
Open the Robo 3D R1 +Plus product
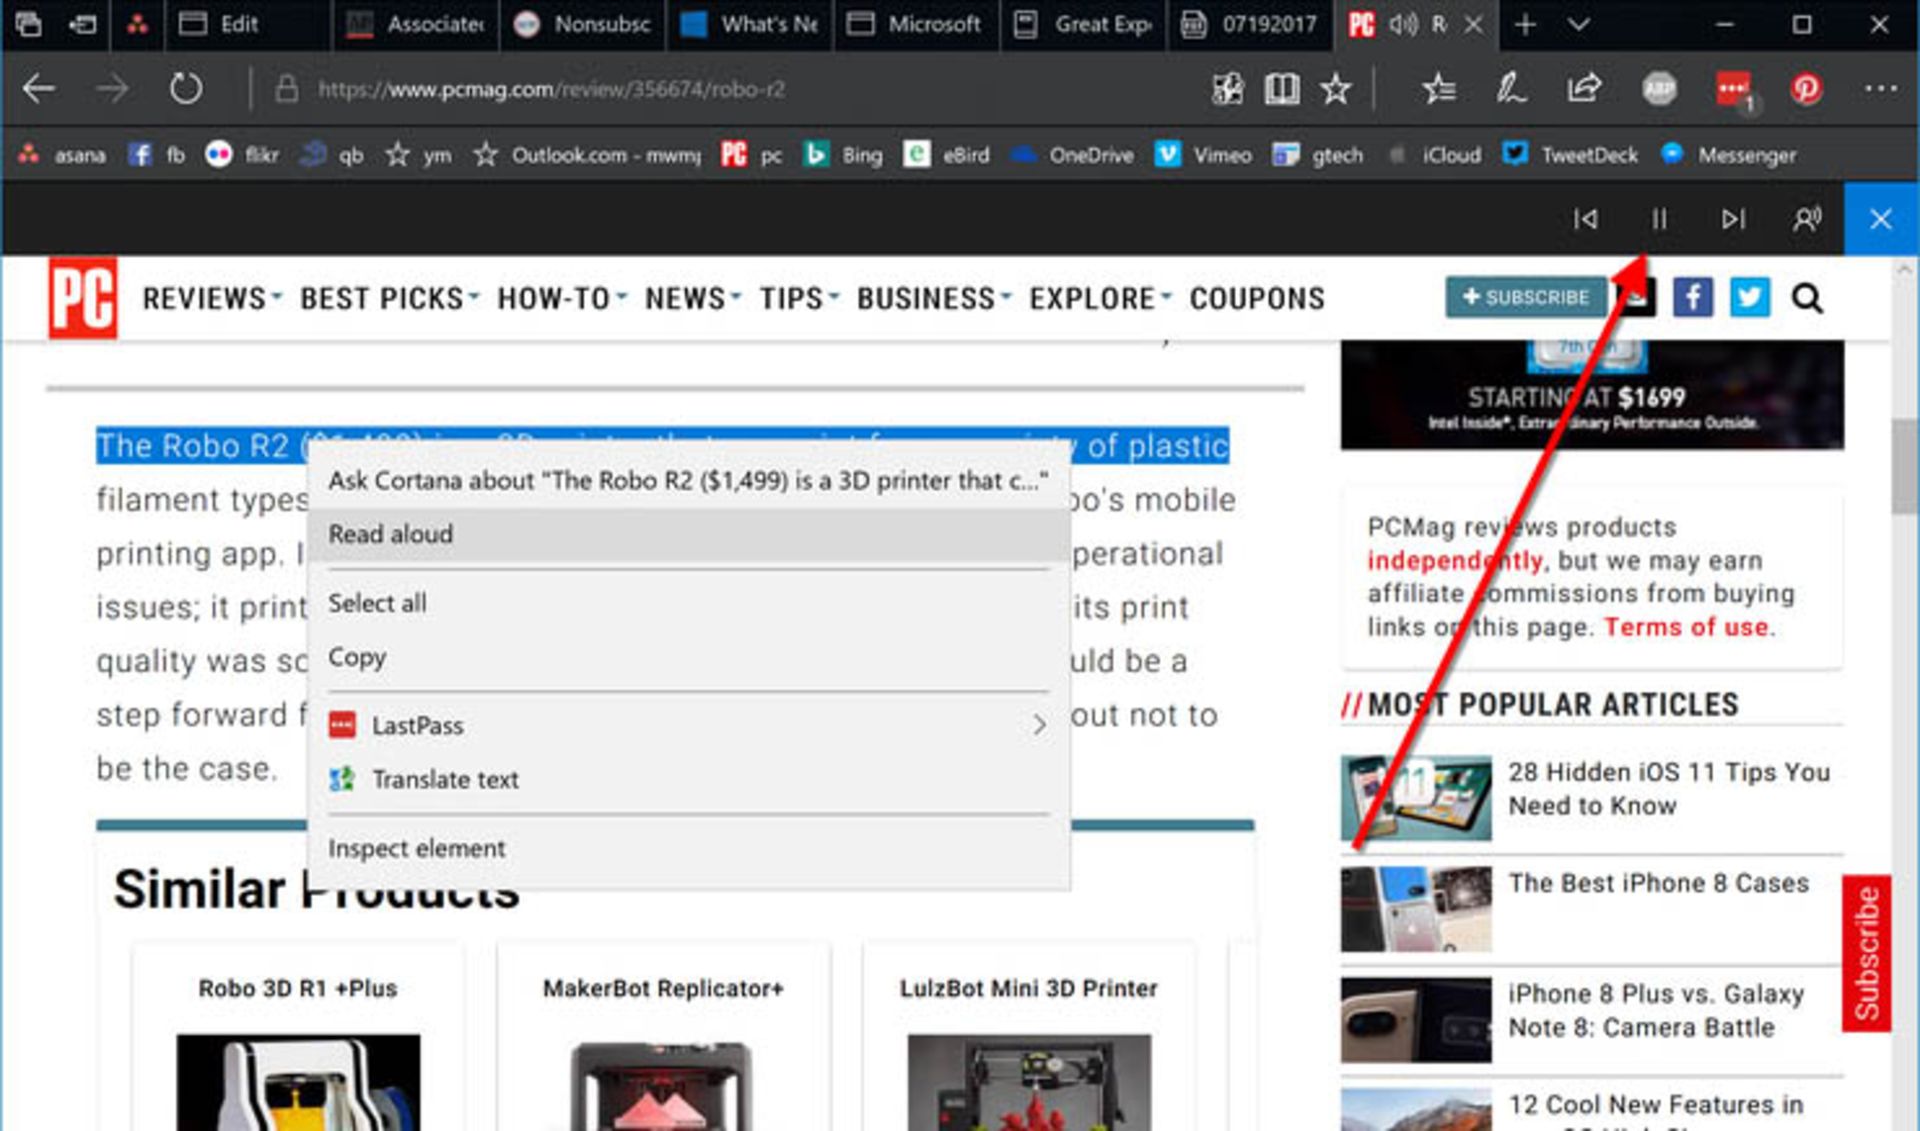[298, 988]
